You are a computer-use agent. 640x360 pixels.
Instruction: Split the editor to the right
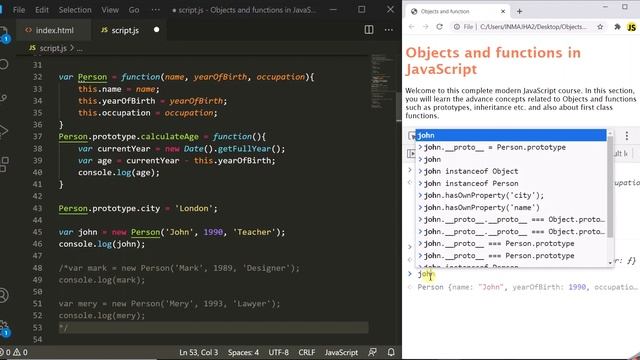click(x=369, y=29)
